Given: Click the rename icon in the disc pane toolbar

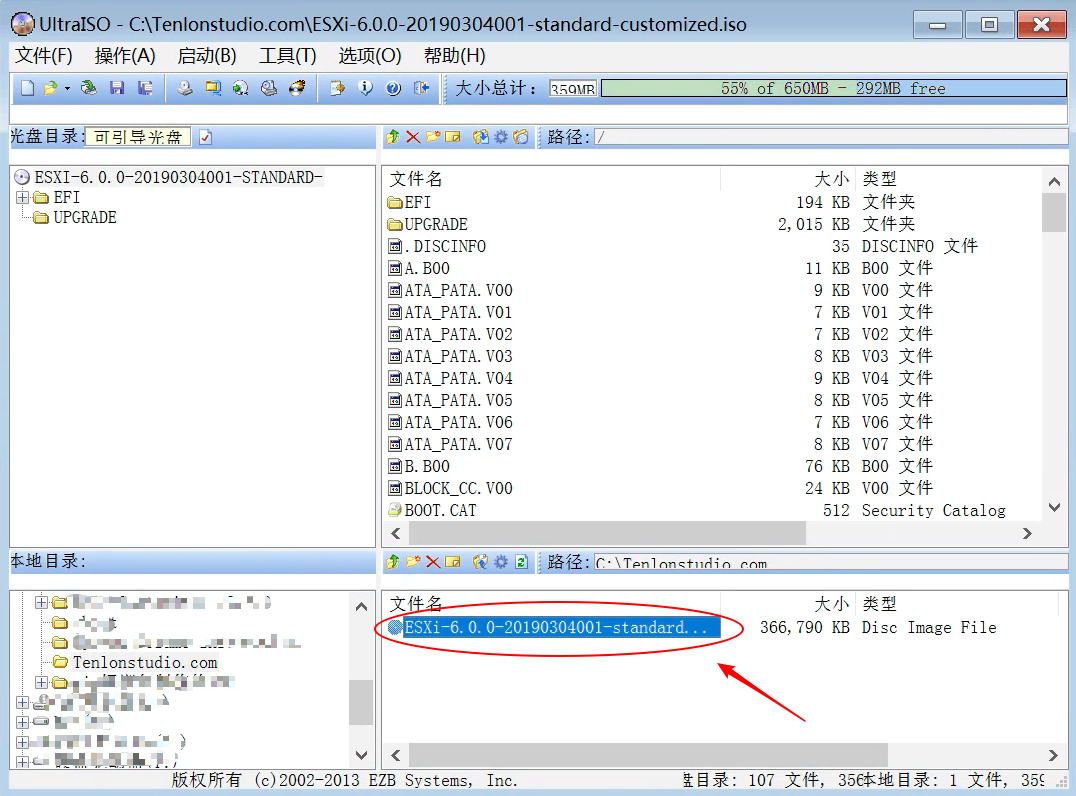Looking at the screenshot, I should [x=452, y=137].
